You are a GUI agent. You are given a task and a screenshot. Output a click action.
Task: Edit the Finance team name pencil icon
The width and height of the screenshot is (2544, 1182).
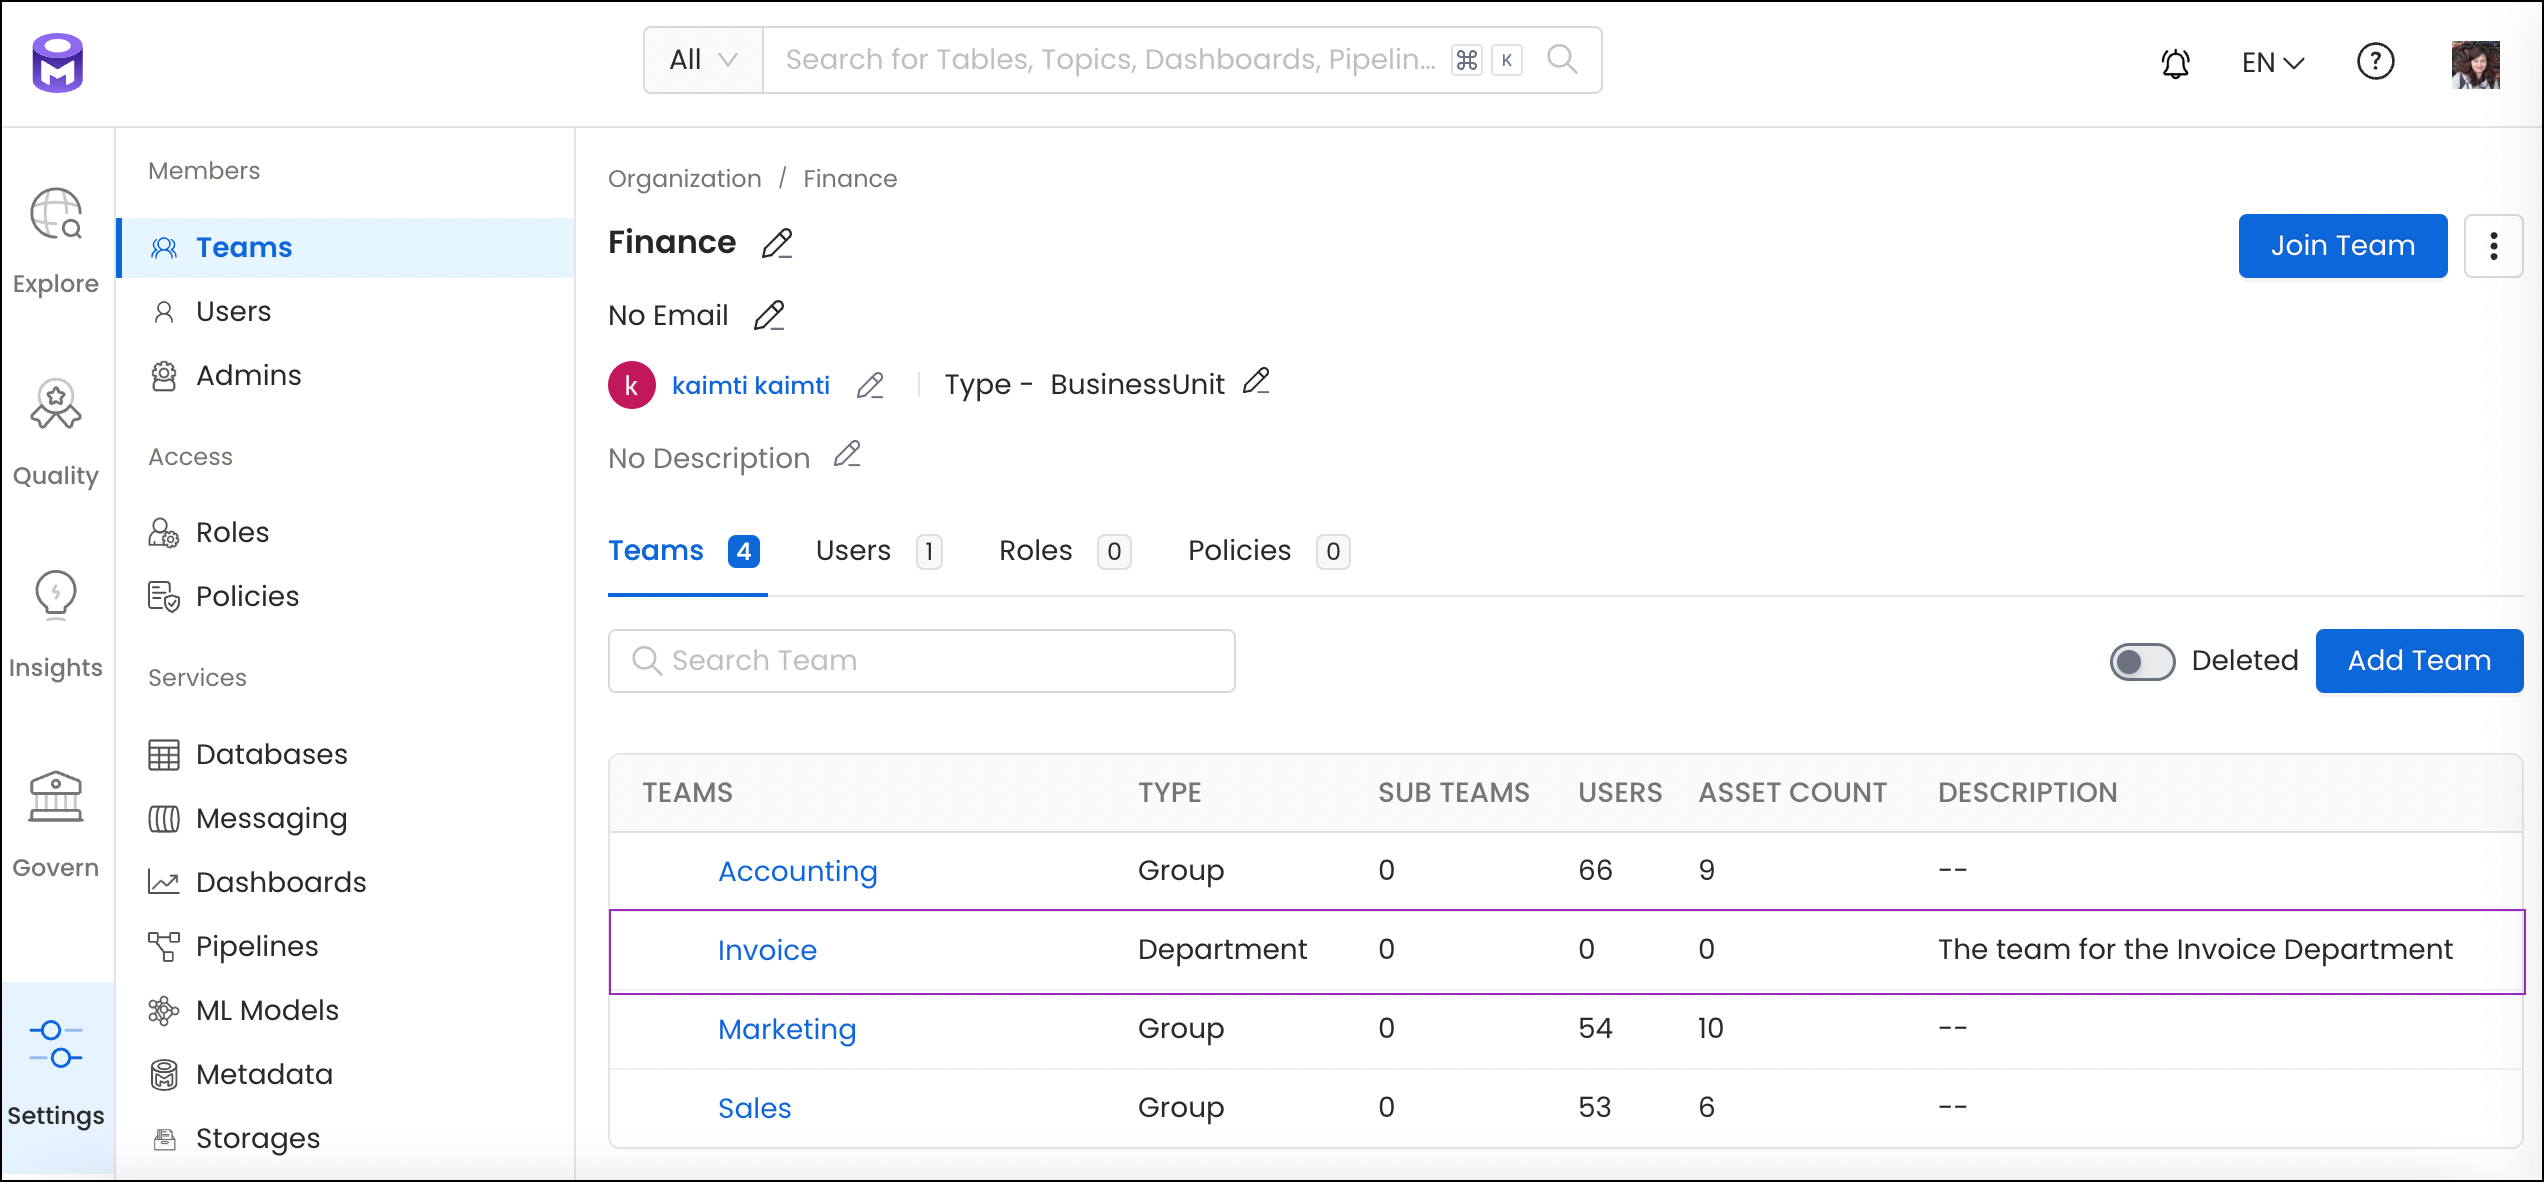pos(777,243)
